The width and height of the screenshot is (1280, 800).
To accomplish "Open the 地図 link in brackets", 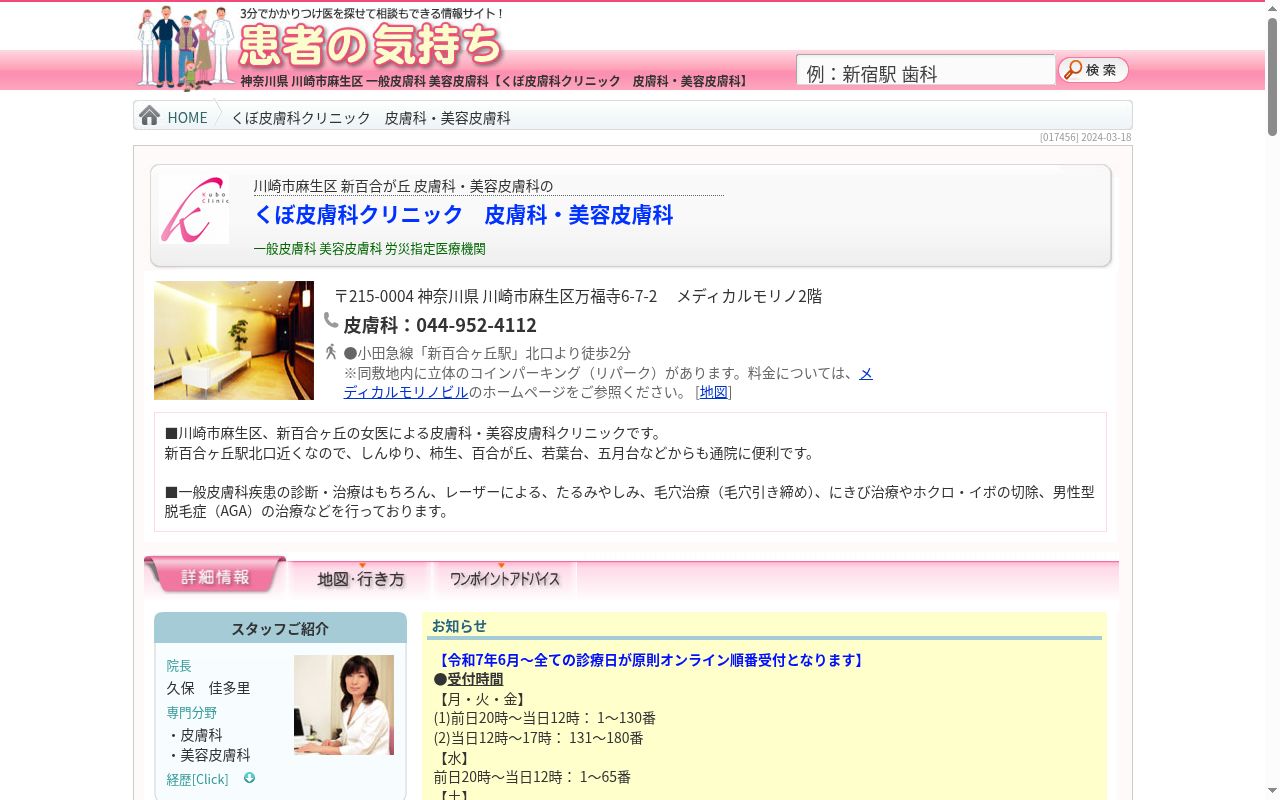I will click(714, 392).
